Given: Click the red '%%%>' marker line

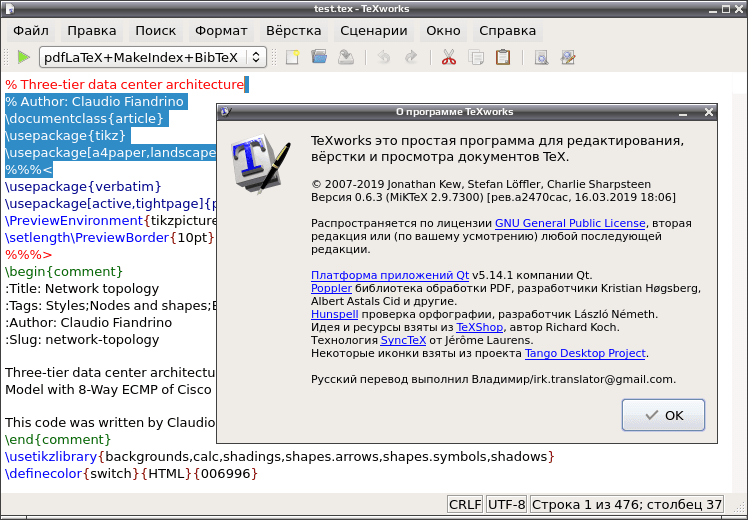Looking at the screenshot, I should tap(29, 255).
